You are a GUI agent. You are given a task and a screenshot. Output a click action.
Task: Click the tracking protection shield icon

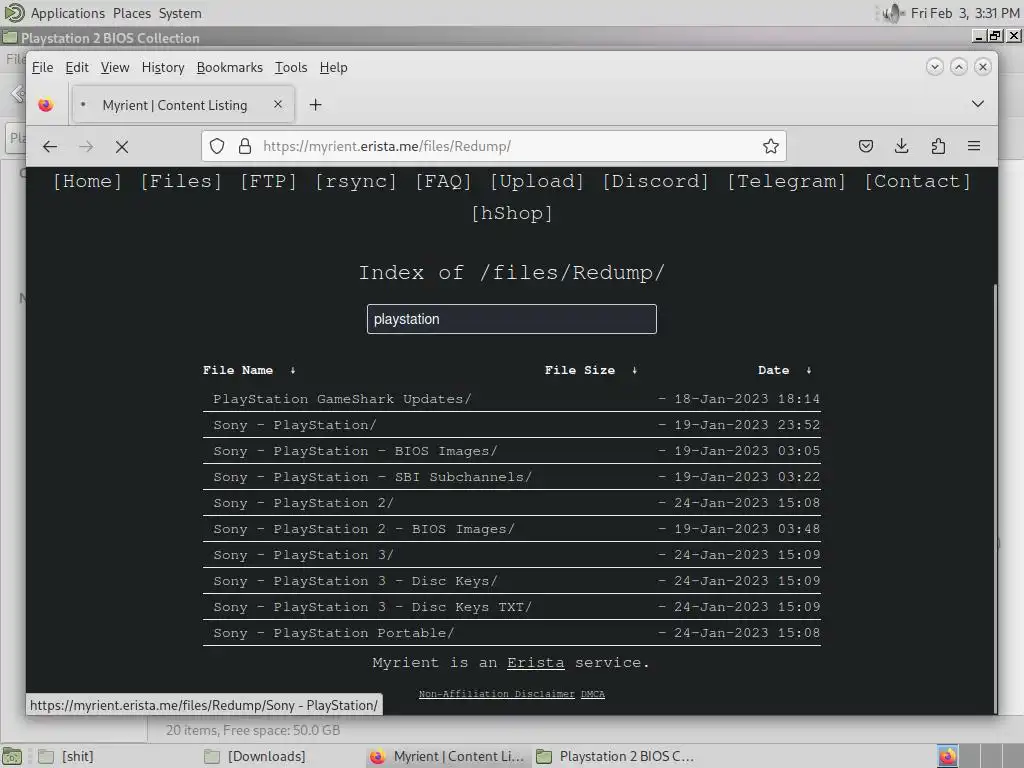point(217,146)
